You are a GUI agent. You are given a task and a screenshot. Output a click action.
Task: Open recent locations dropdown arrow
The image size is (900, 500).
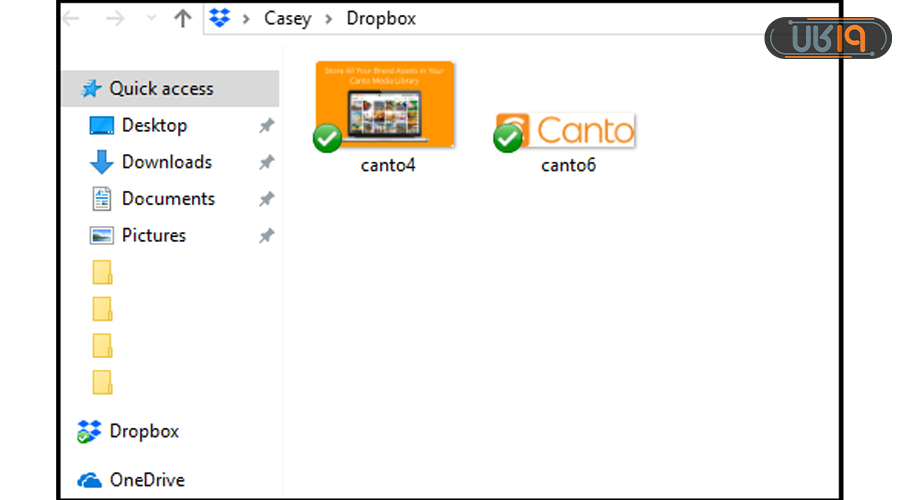click(152, 18)
